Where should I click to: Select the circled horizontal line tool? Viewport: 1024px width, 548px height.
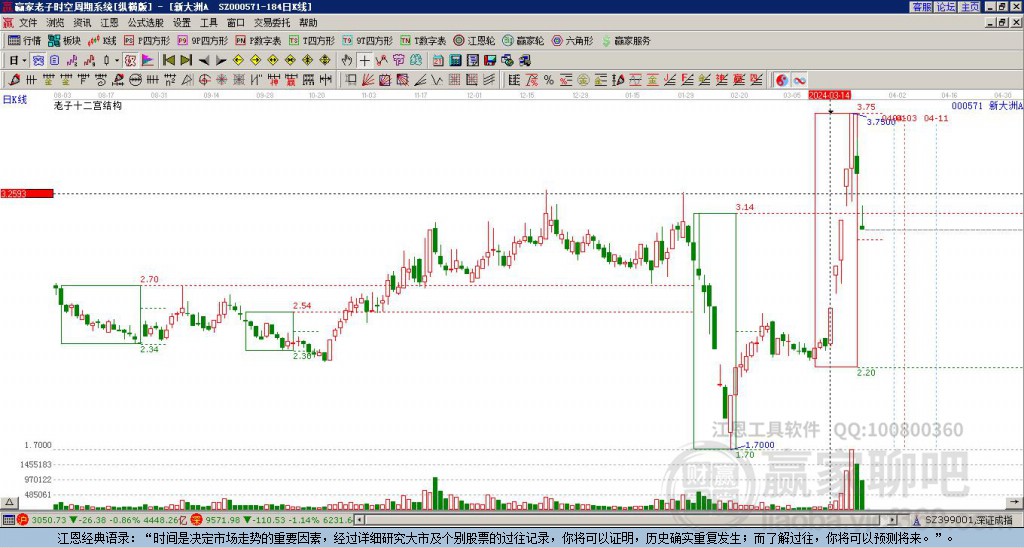[136, 80]
